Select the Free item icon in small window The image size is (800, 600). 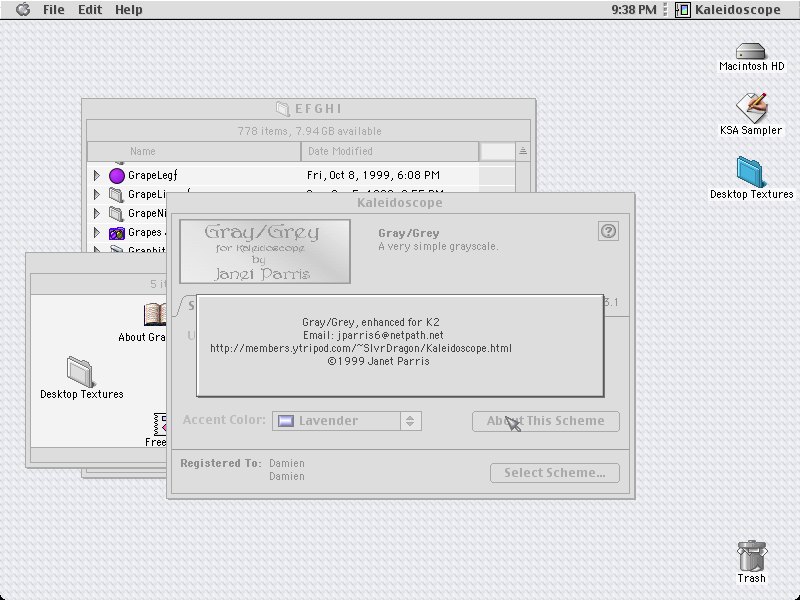(160, 424)
